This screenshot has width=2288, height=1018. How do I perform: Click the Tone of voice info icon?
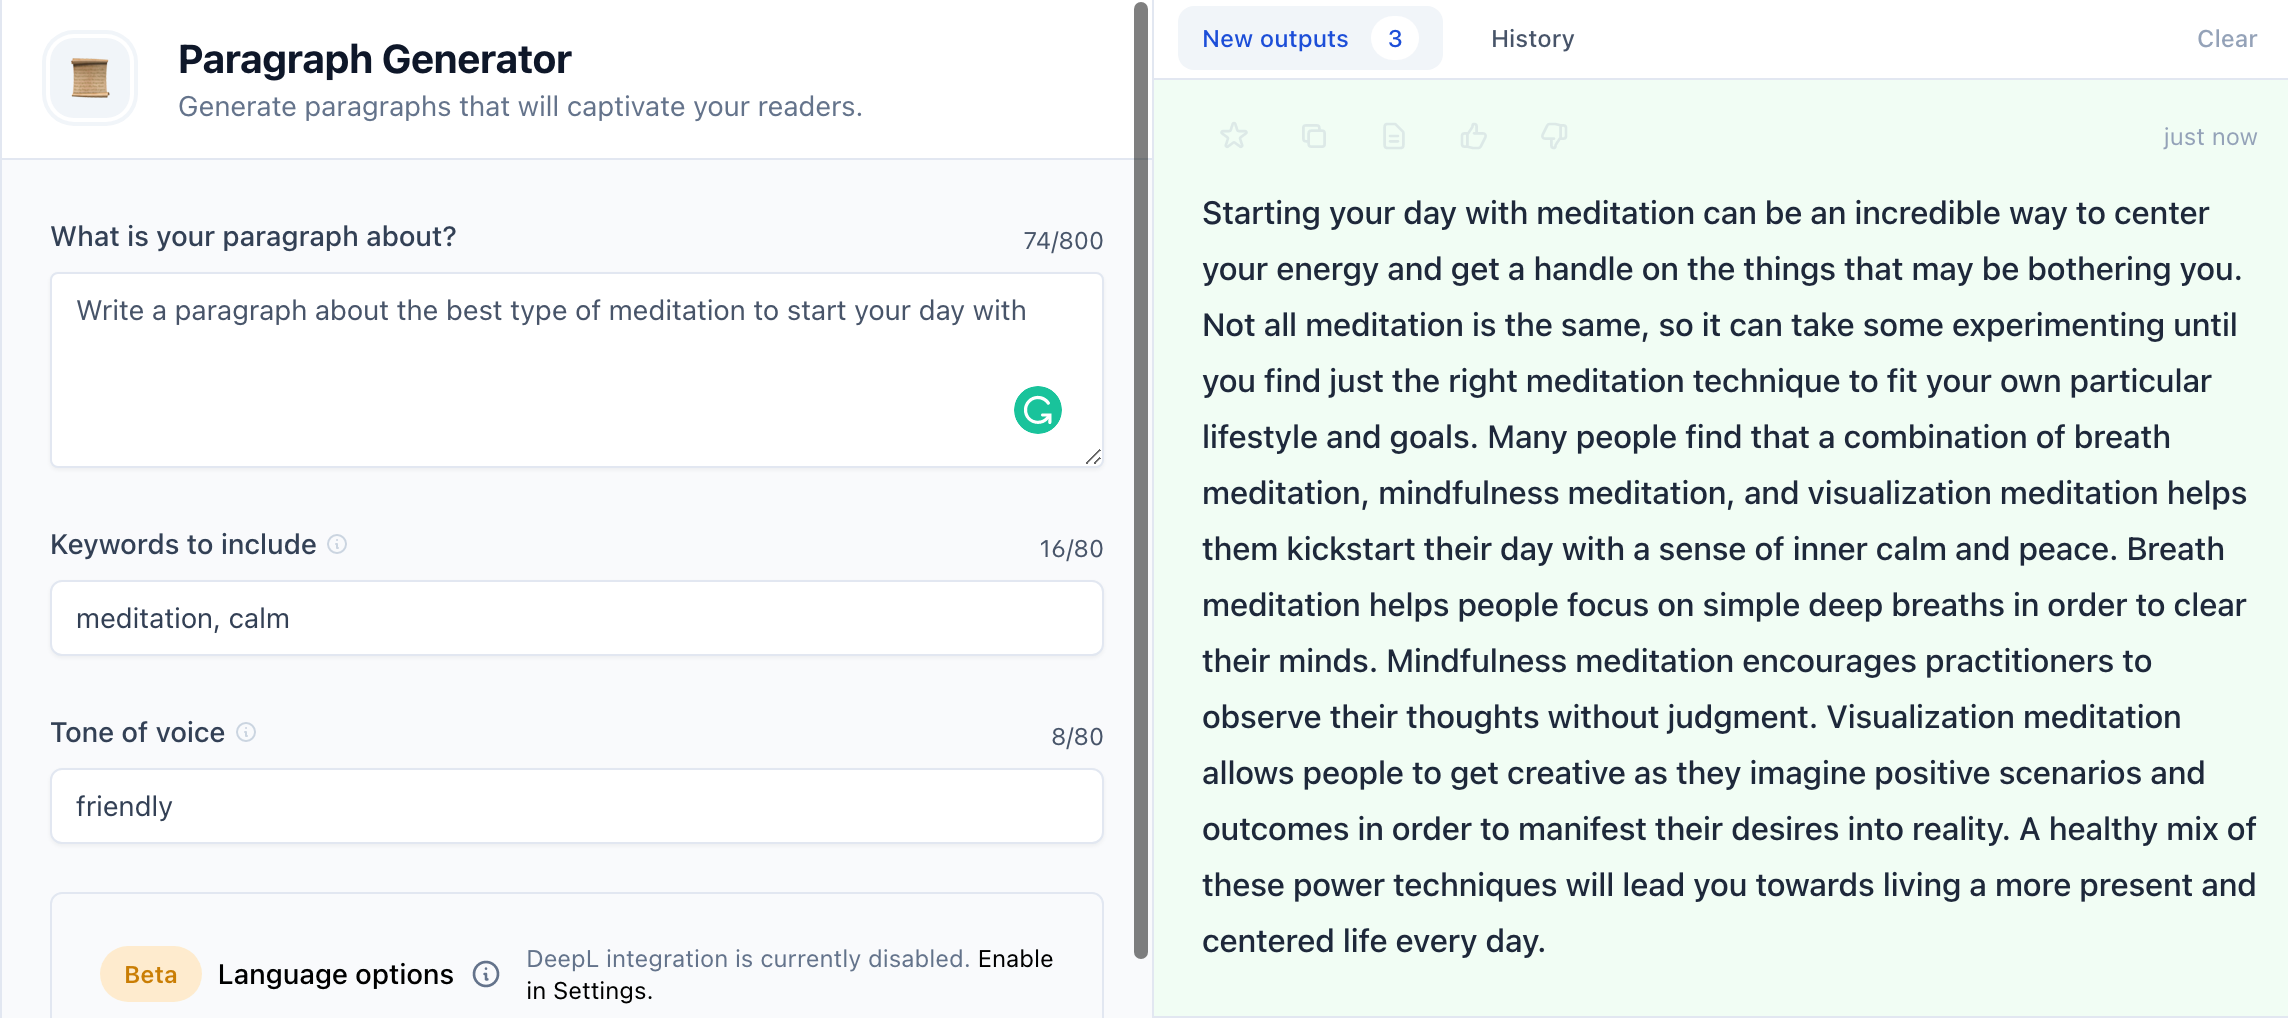click(246, 732)
